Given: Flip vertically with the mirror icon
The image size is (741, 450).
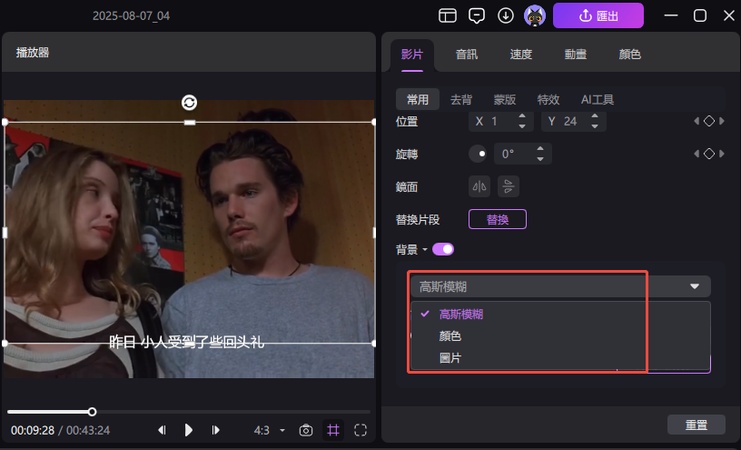Looking at the screenshot, I should click(508, 186).
